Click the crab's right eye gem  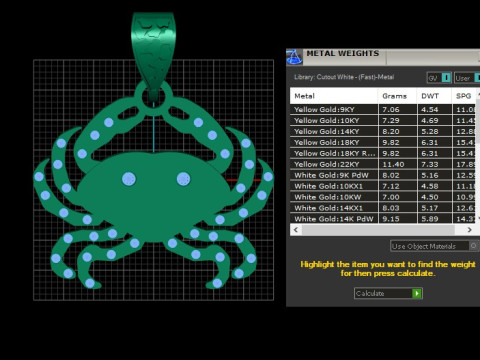183,179
